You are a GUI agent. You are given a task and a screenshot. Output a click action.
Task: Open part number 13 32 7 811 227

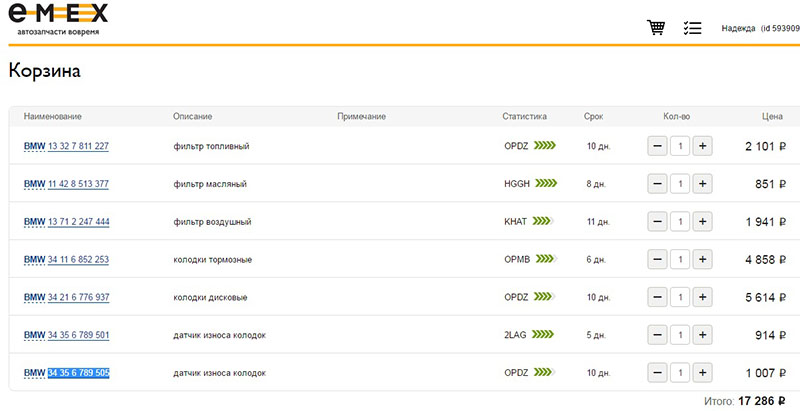(78, 146)
